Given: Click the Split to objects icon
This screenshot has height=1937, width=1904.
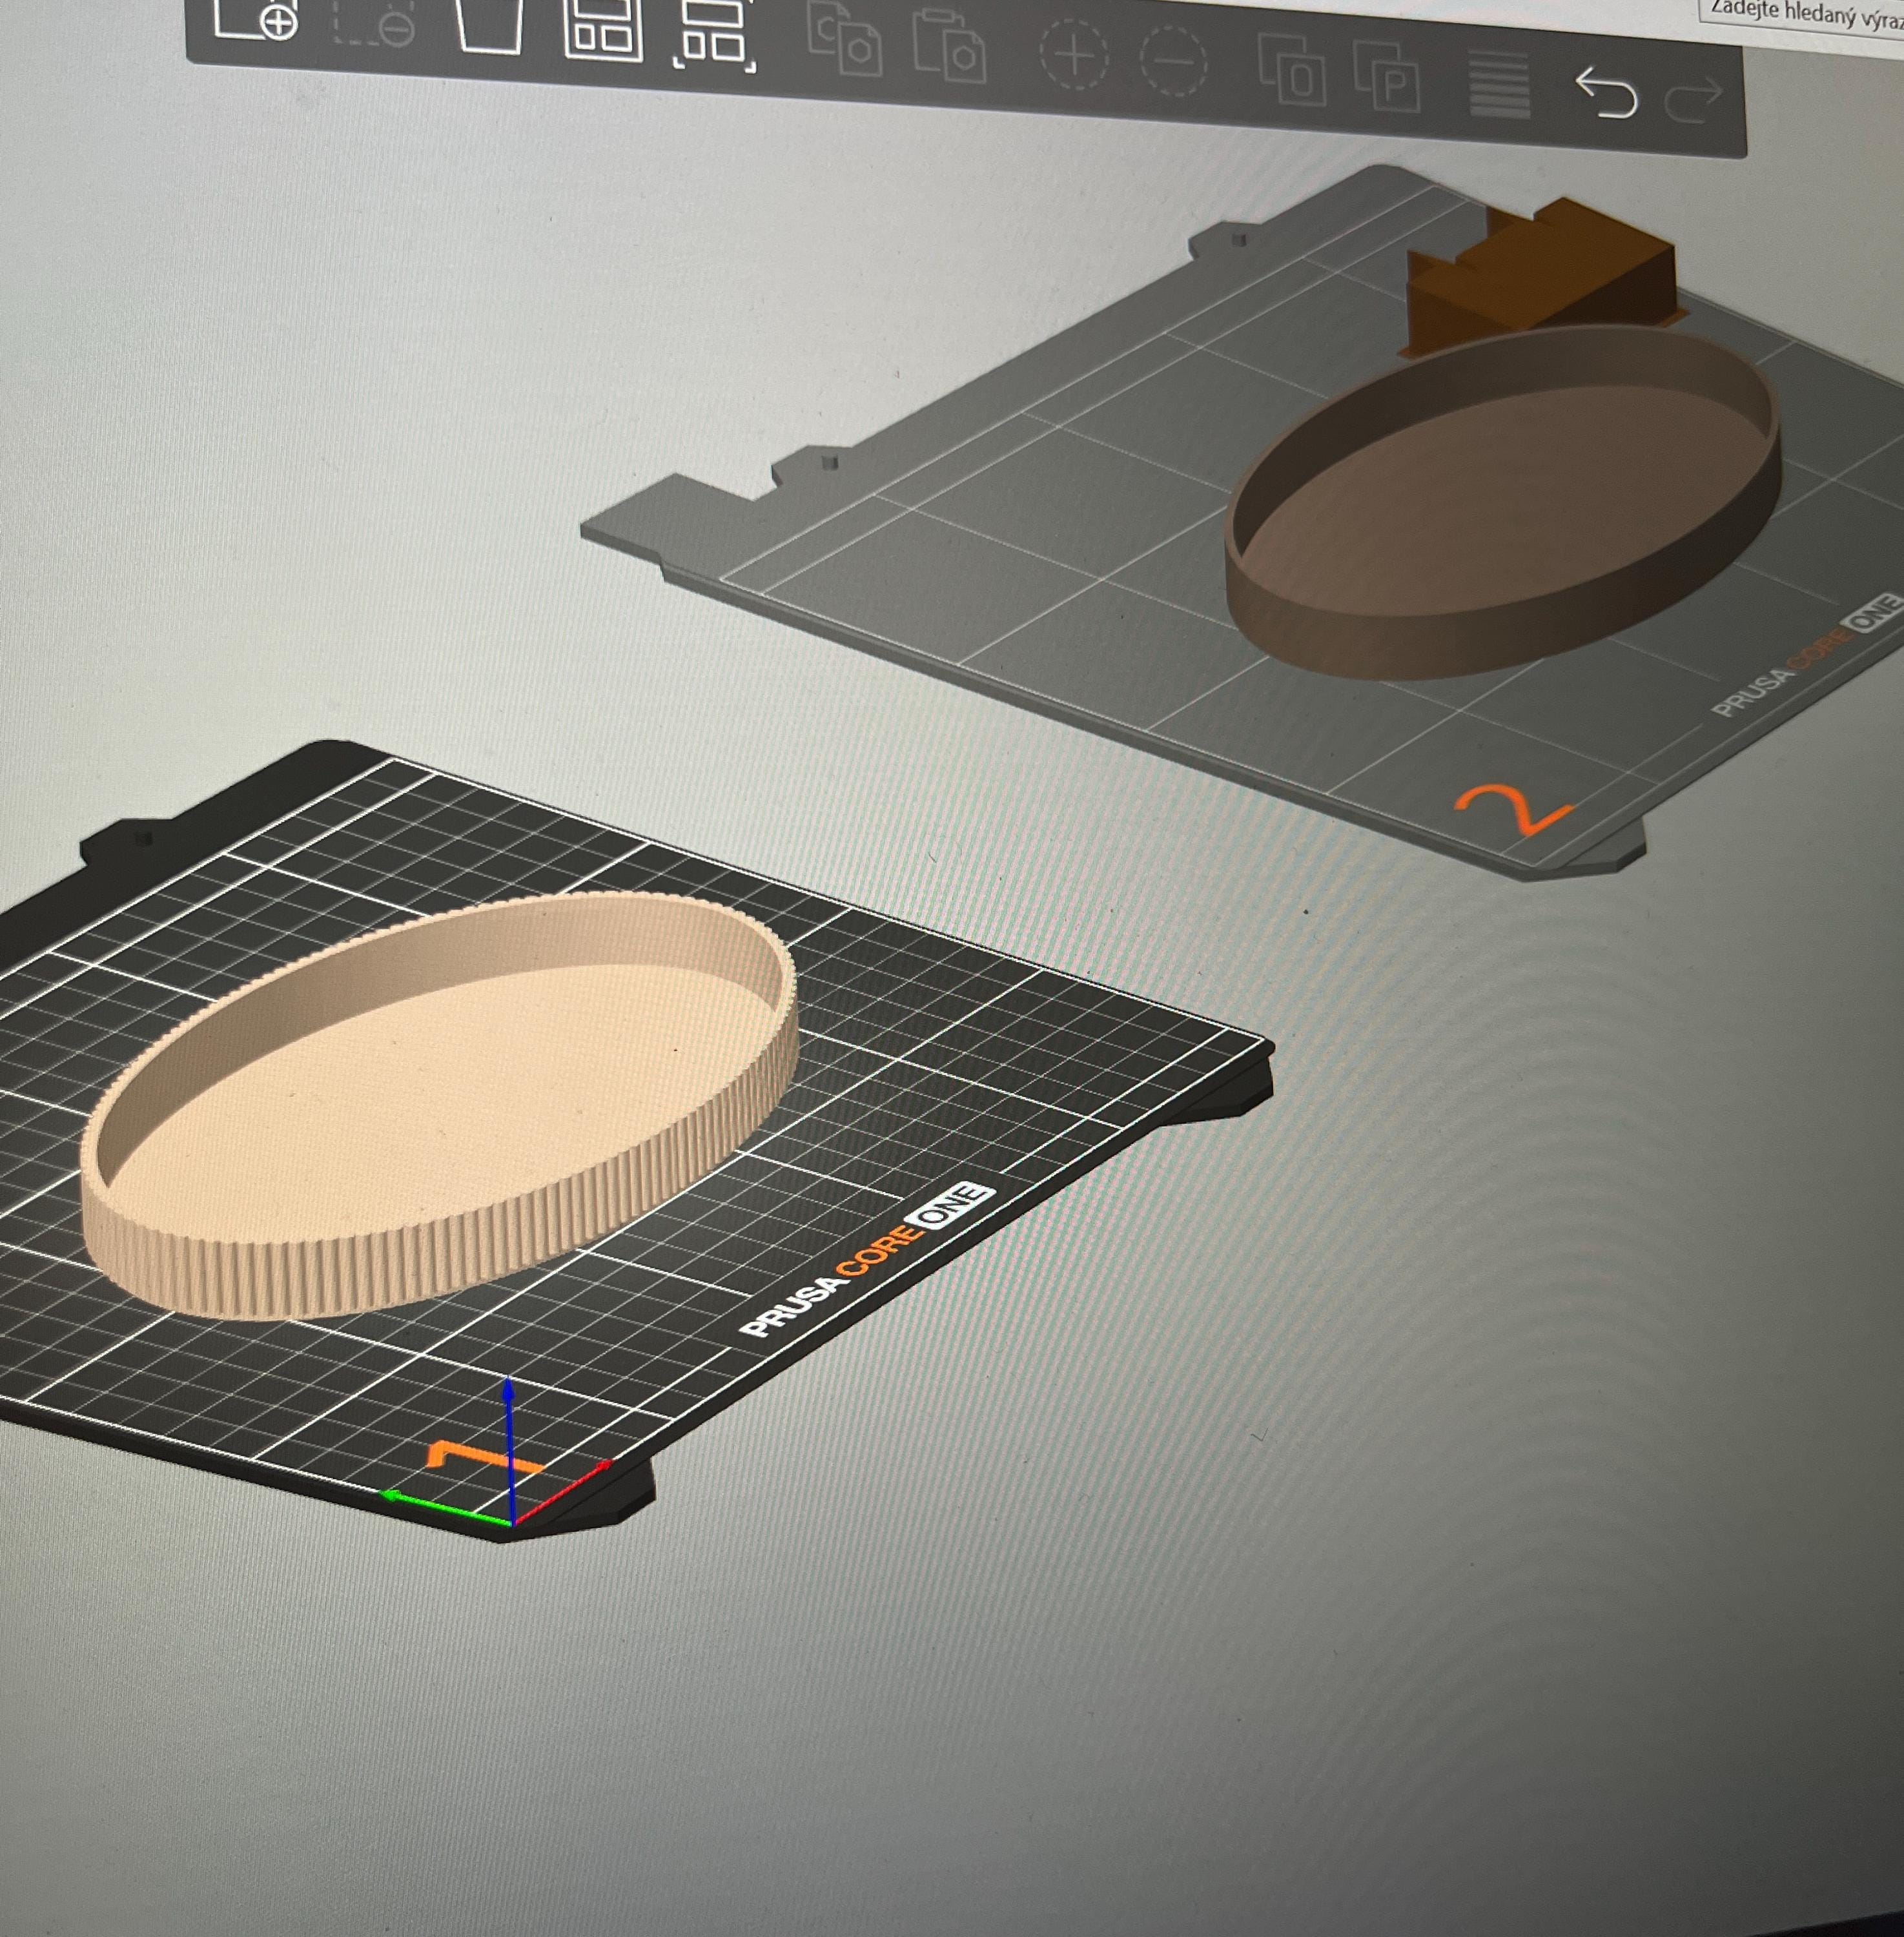Looking at the screenshot, I should pyautogui.click(x=1292, y=70).
